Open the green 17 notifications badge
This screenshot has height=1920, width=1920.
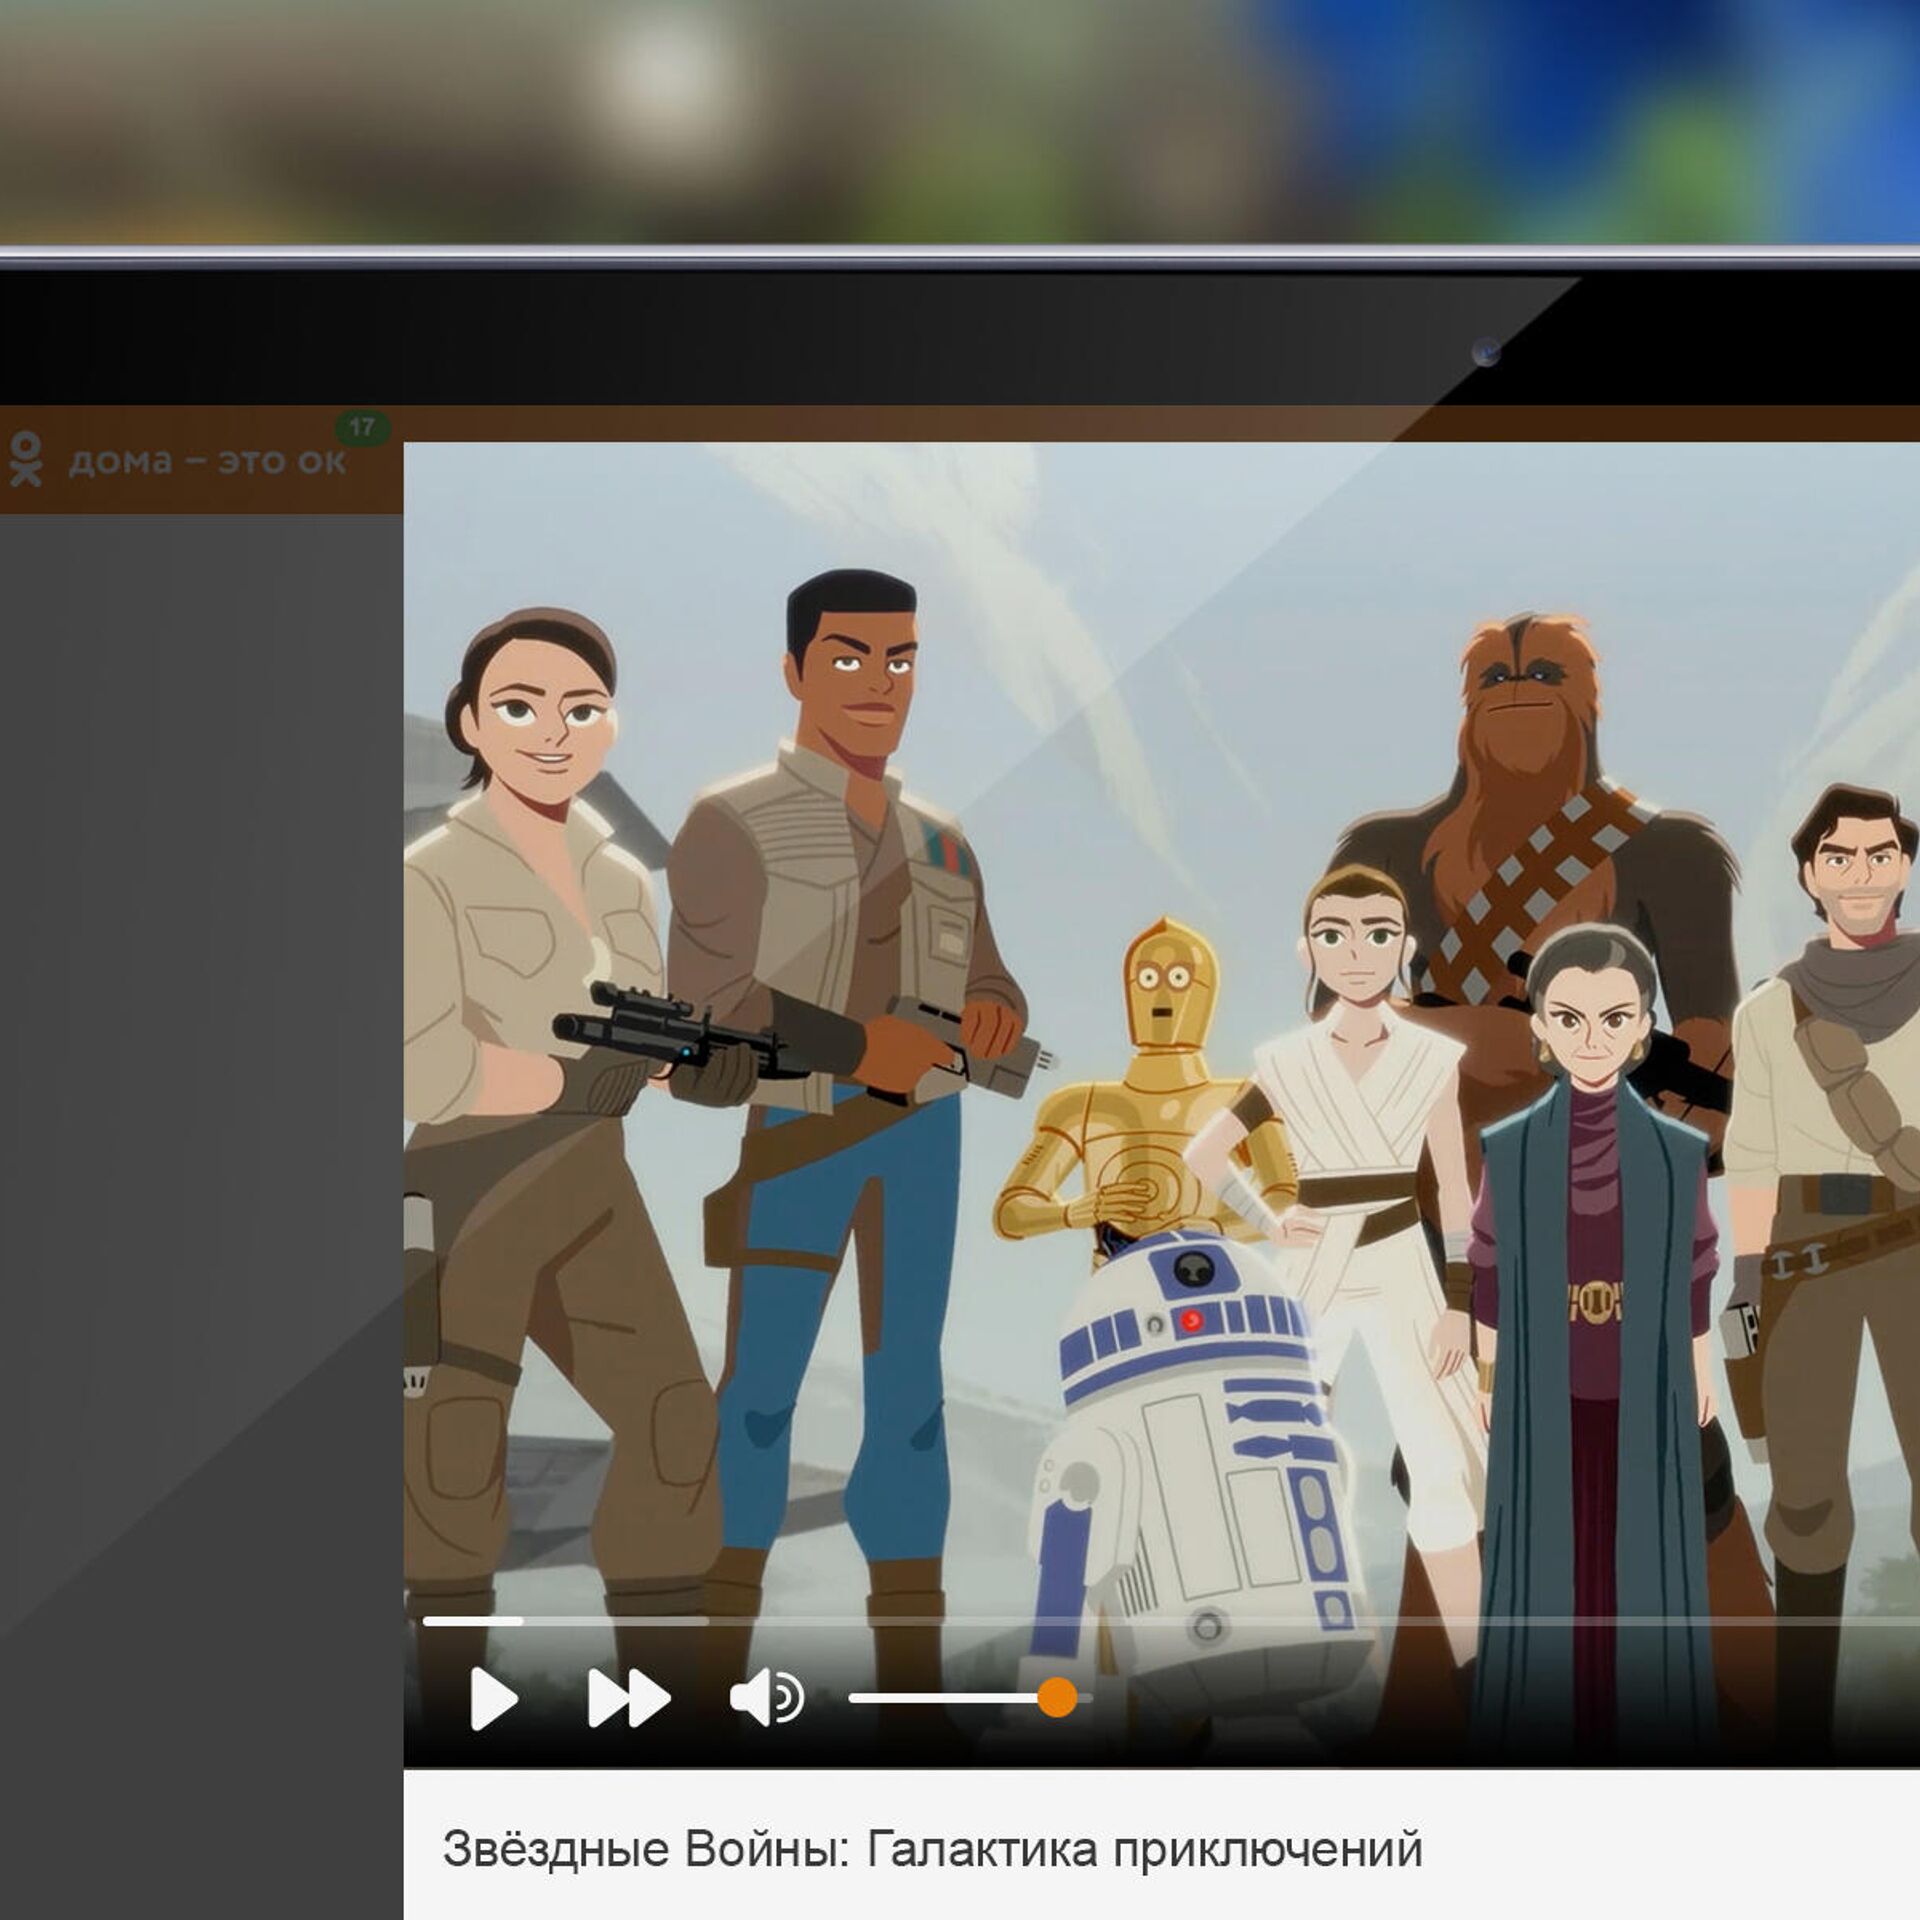(361, 428)
